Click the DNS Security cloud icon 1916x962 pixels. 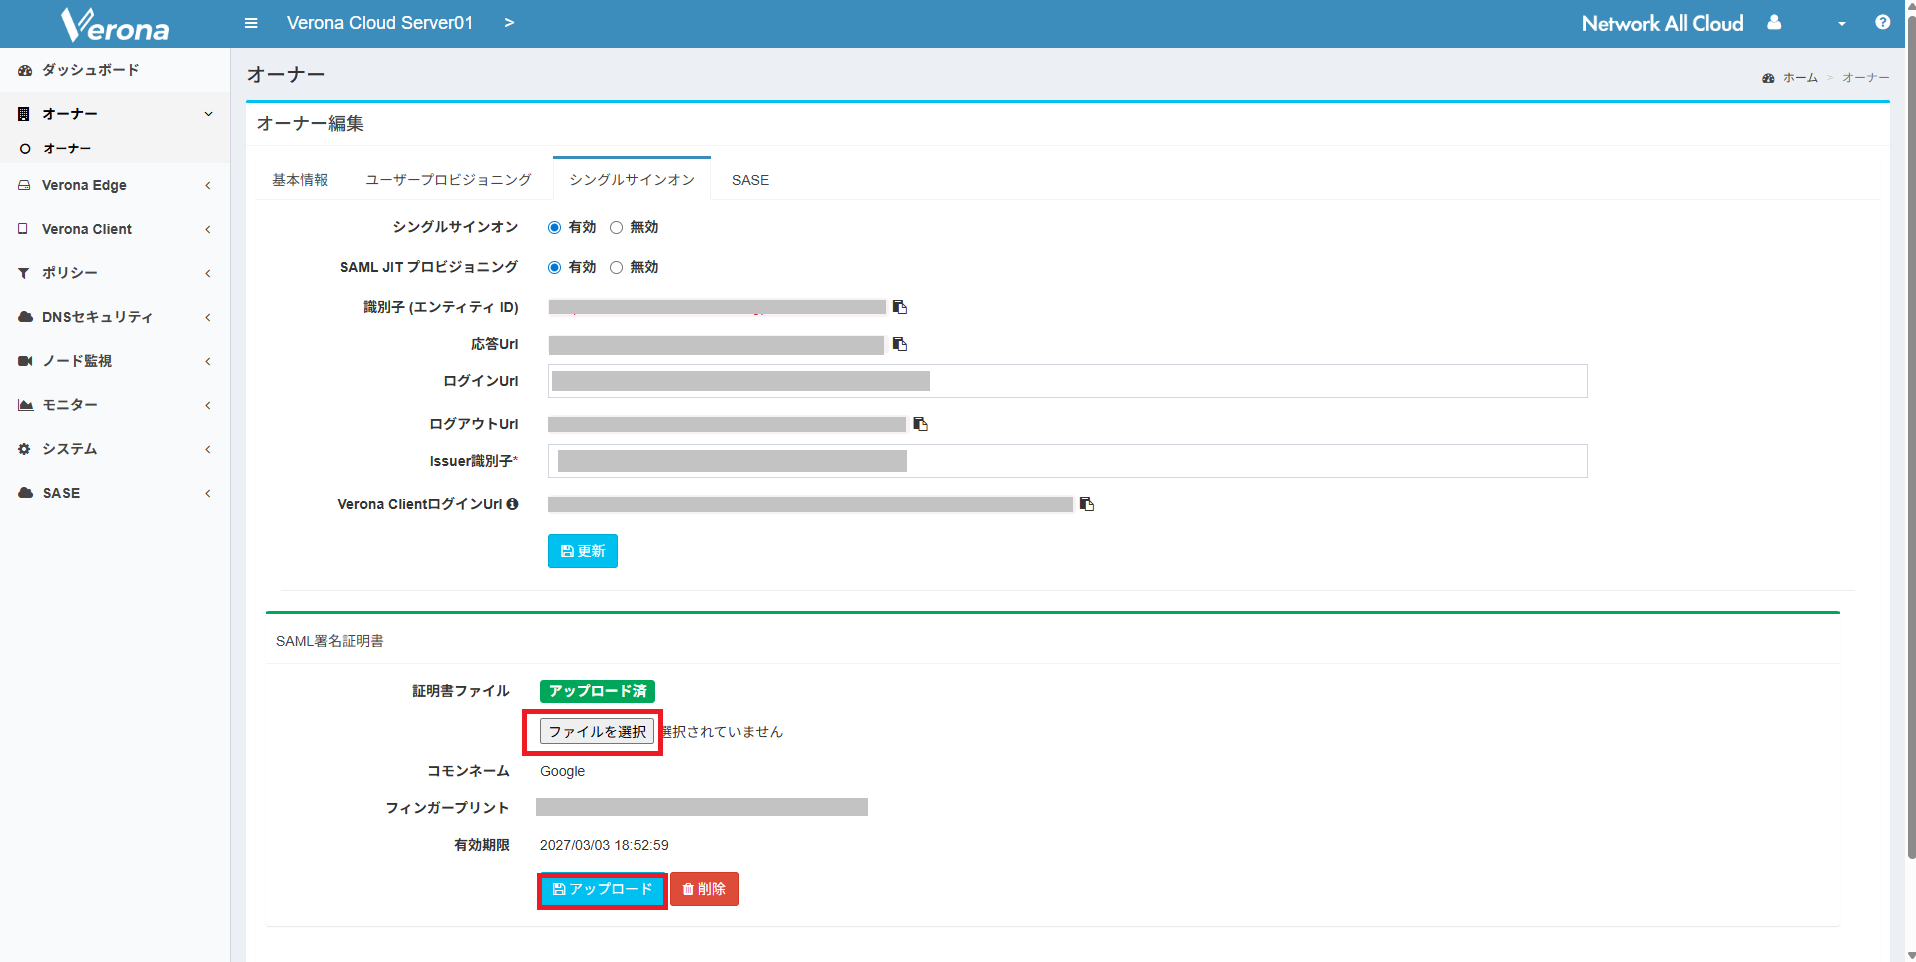[26, 317]
